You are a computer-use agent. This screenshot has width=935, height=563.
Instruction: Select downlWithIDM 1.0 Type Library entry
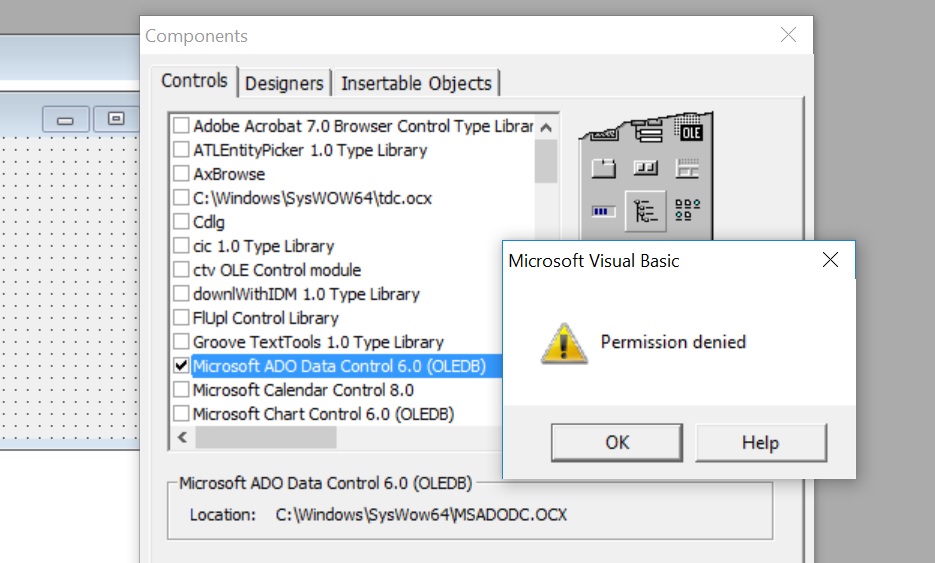[x=306, y=294]
